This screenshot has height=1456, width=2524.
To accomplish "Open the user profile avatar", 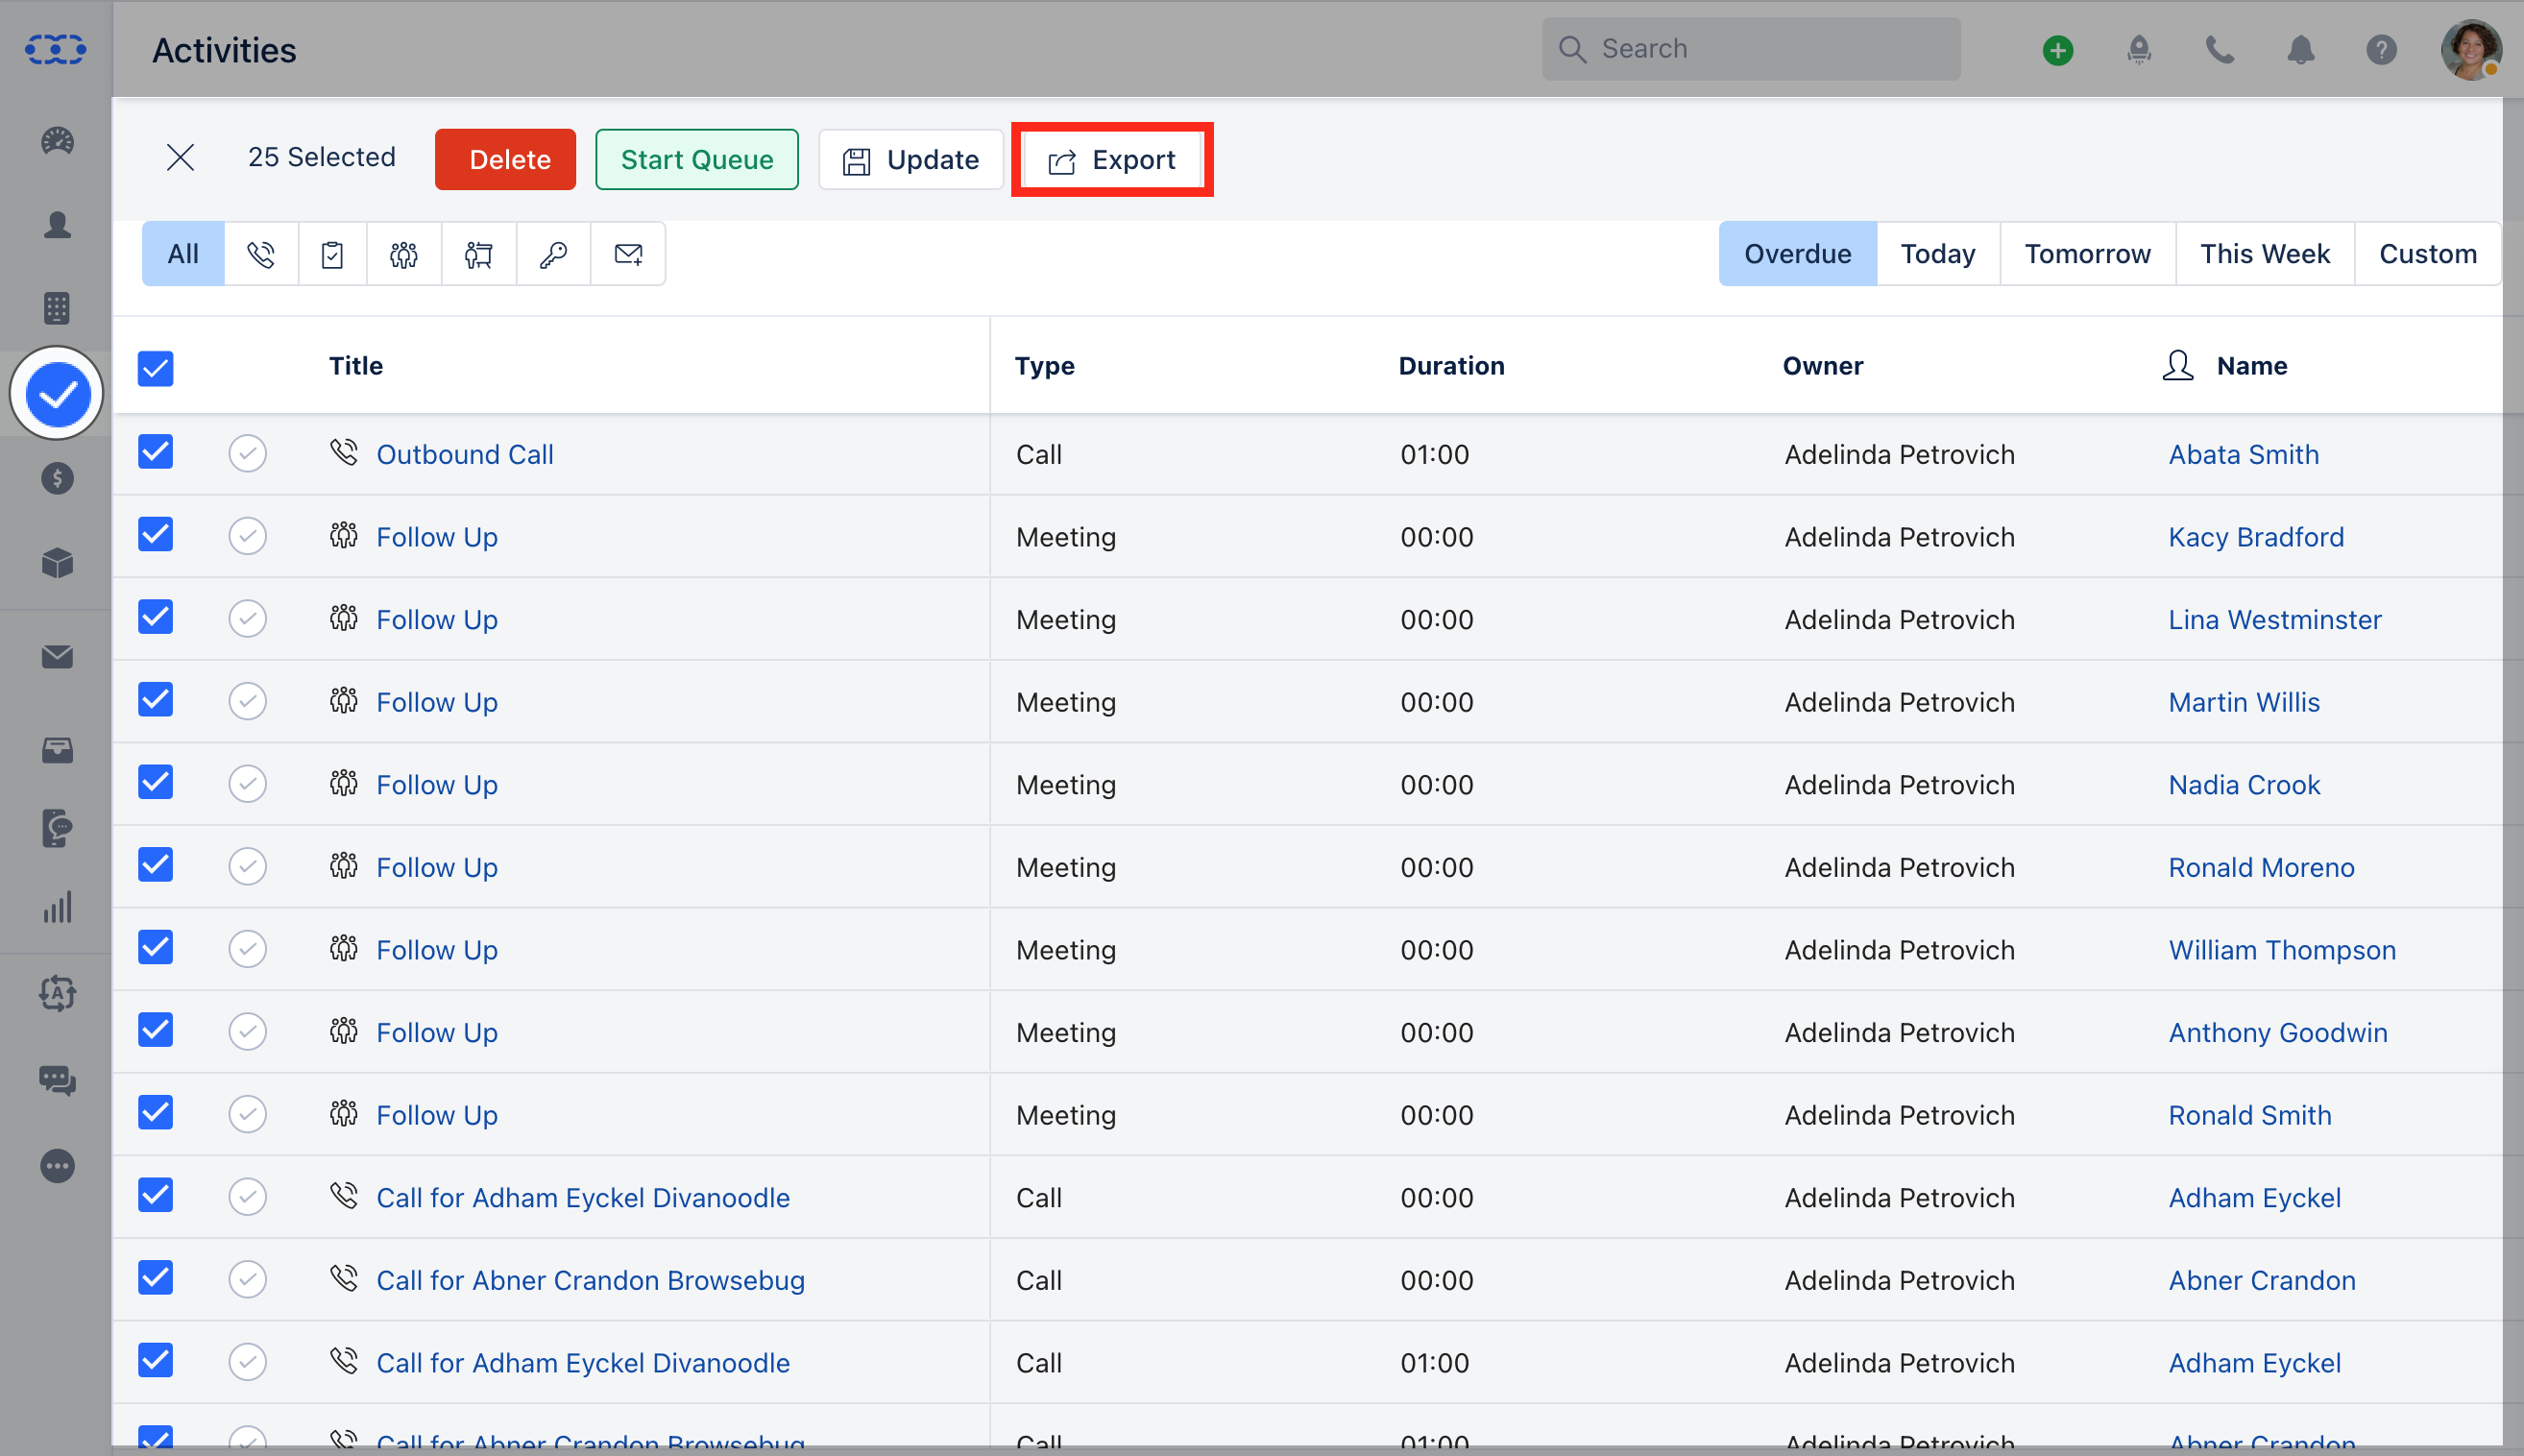I will click(2471, 49).
